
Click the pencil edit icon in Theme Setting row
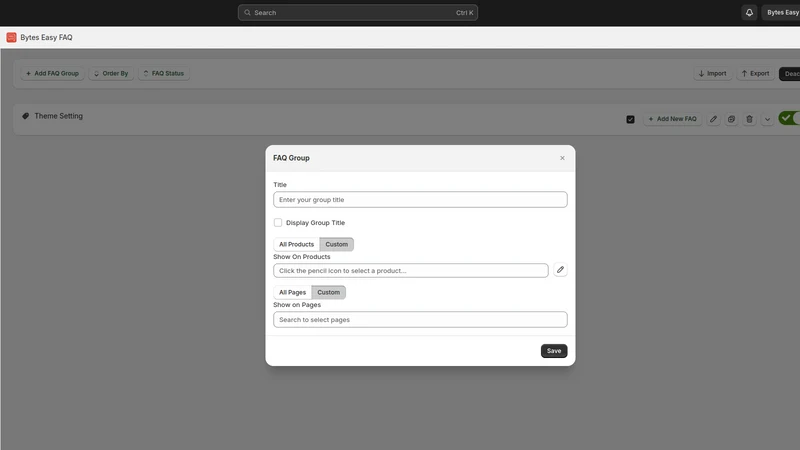[713, 119]
